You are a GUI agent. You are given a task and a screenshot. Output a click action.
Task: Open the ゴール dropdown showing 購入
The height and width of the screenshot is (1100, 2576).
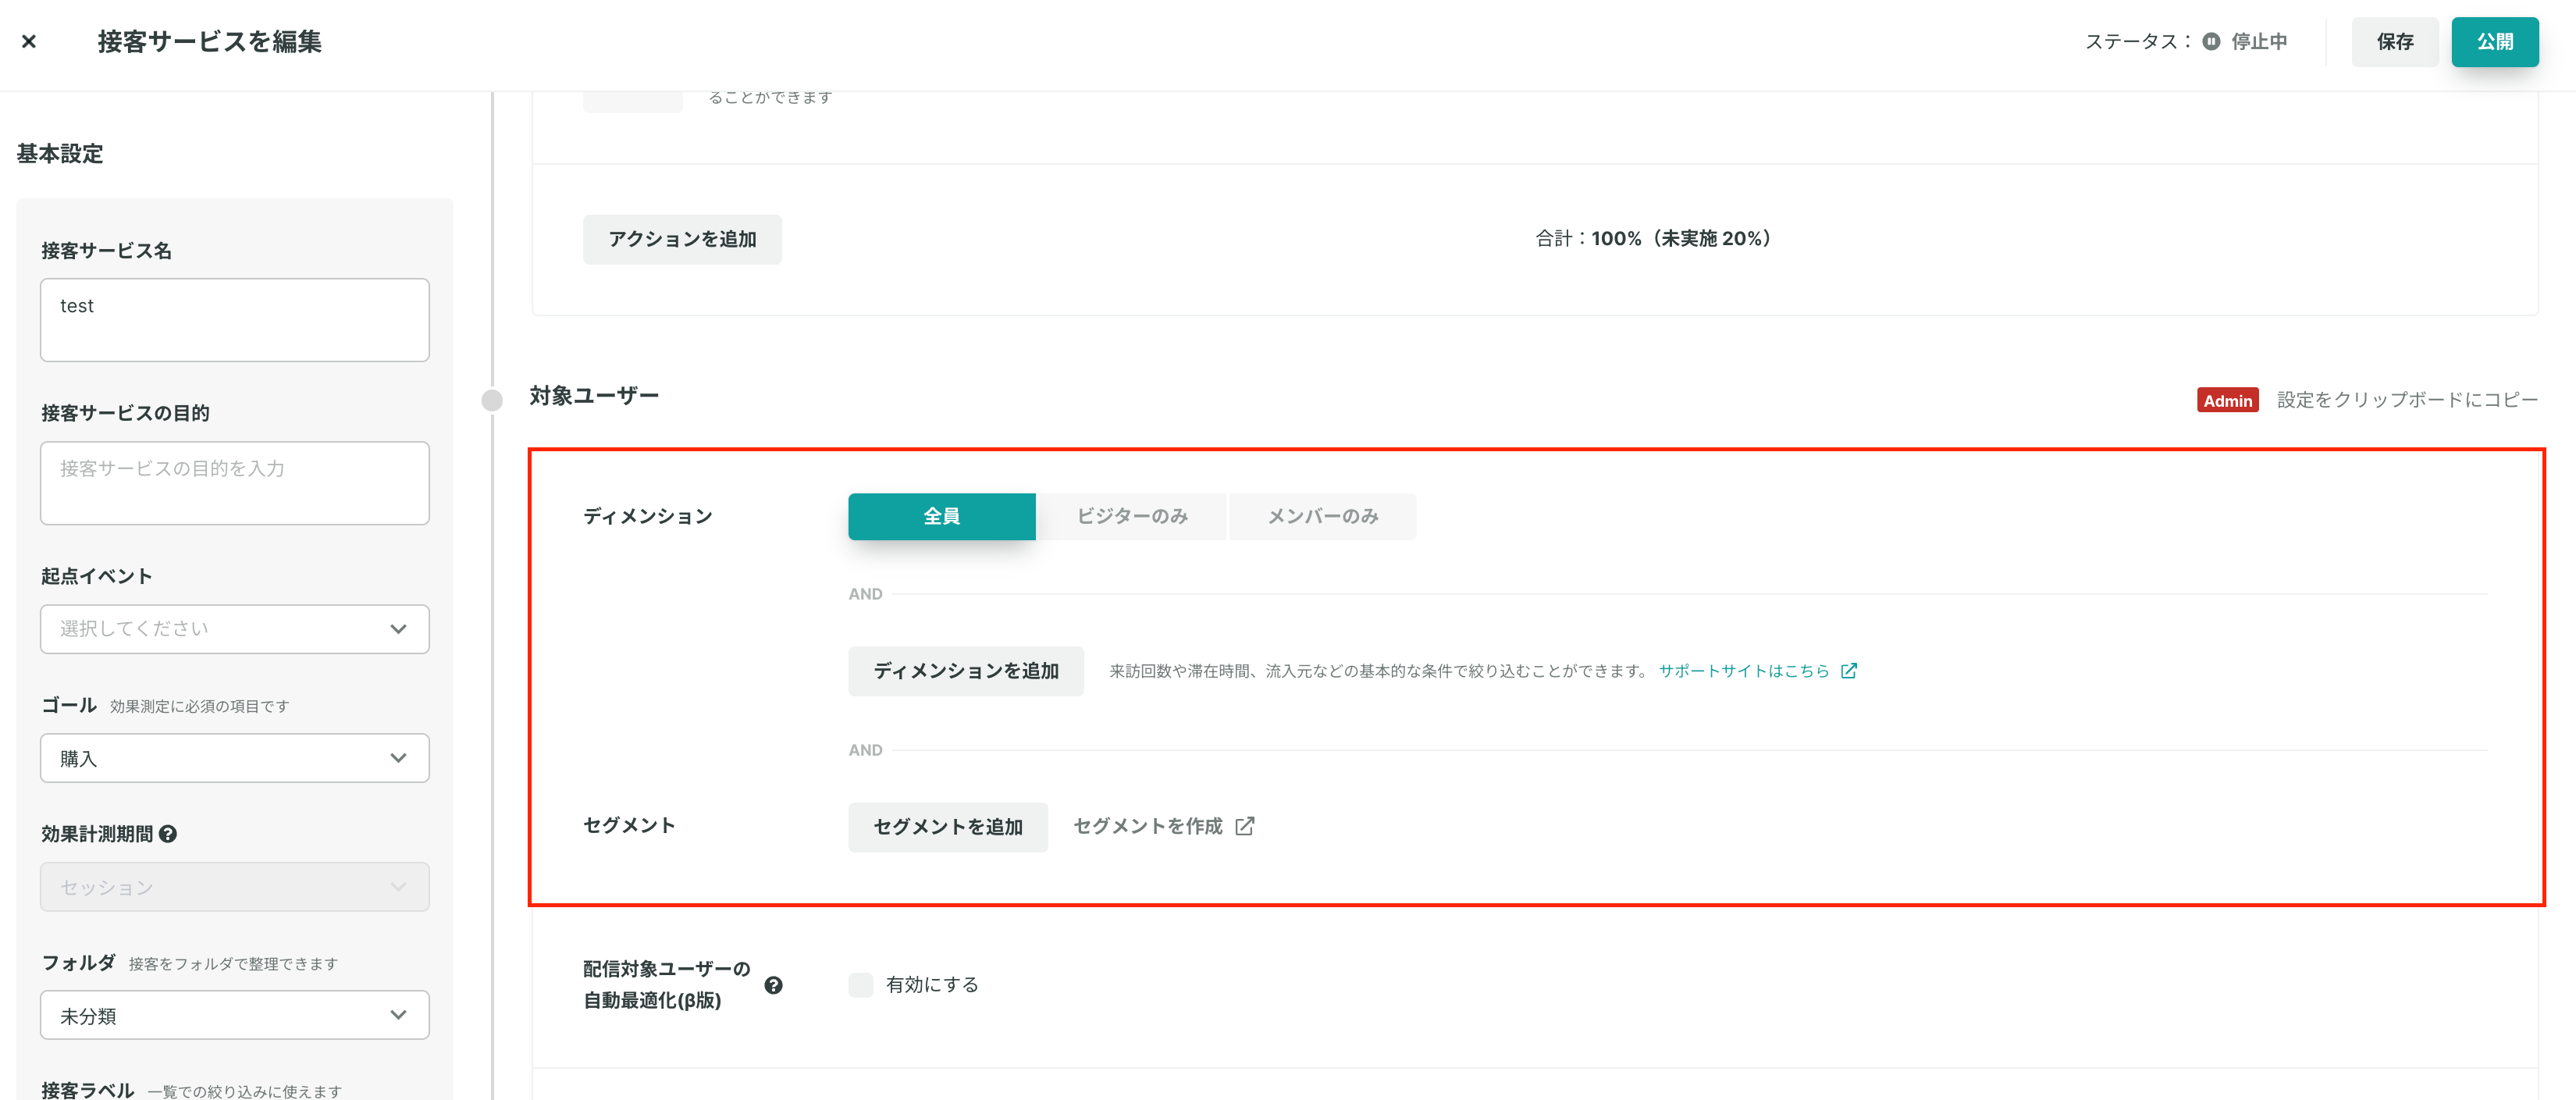[235, 758]
